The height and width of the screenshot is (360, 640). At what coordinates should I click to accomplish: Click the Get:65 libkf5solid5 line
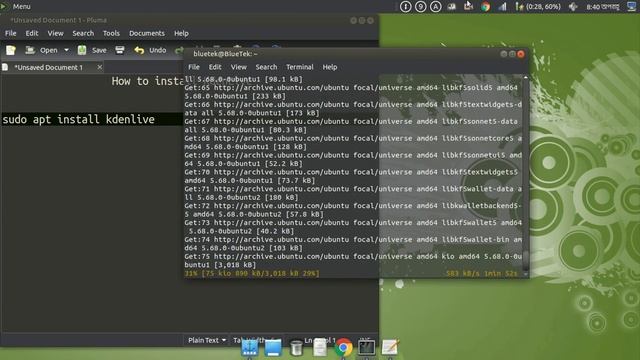[x=351, y=91]
